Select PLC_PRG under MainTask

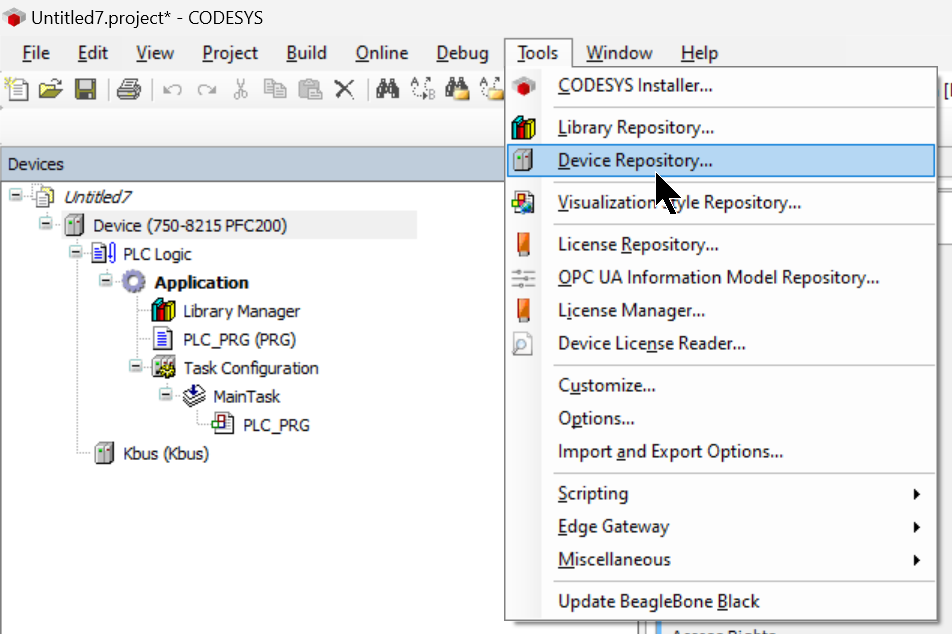(x=276, y=425)
